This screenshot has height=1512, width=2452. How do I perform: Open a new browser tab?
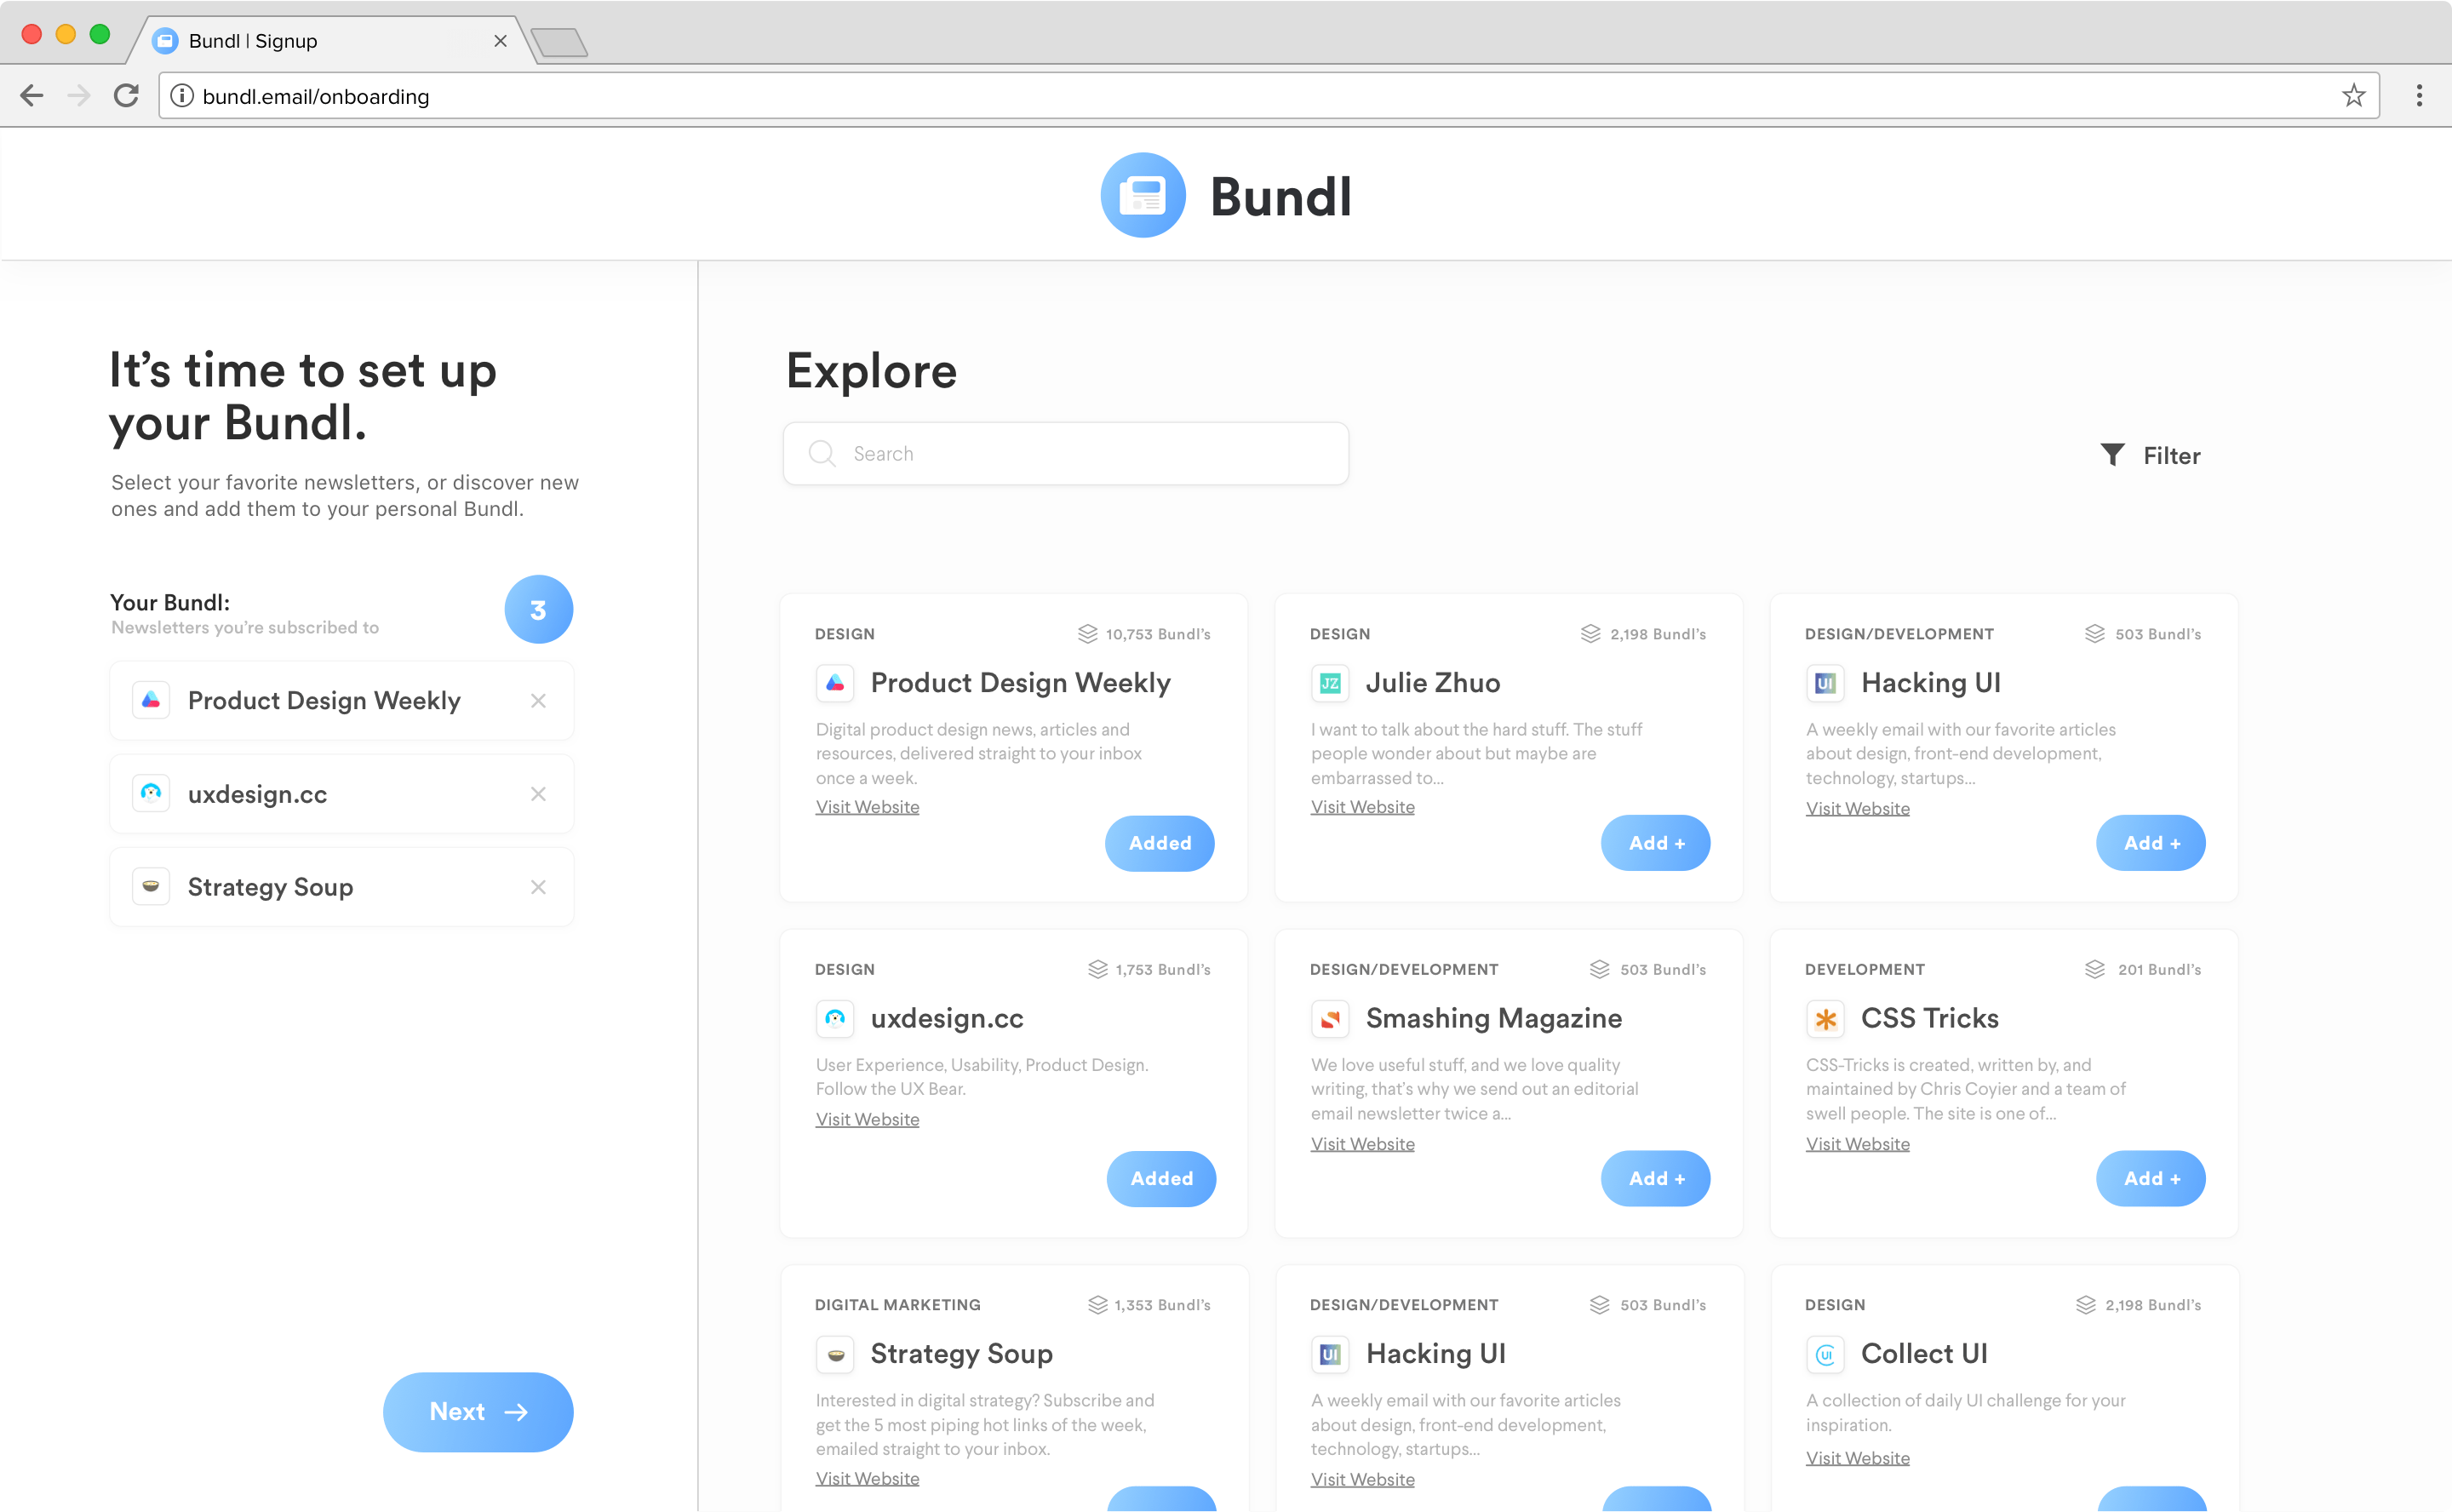coord(559,42)
